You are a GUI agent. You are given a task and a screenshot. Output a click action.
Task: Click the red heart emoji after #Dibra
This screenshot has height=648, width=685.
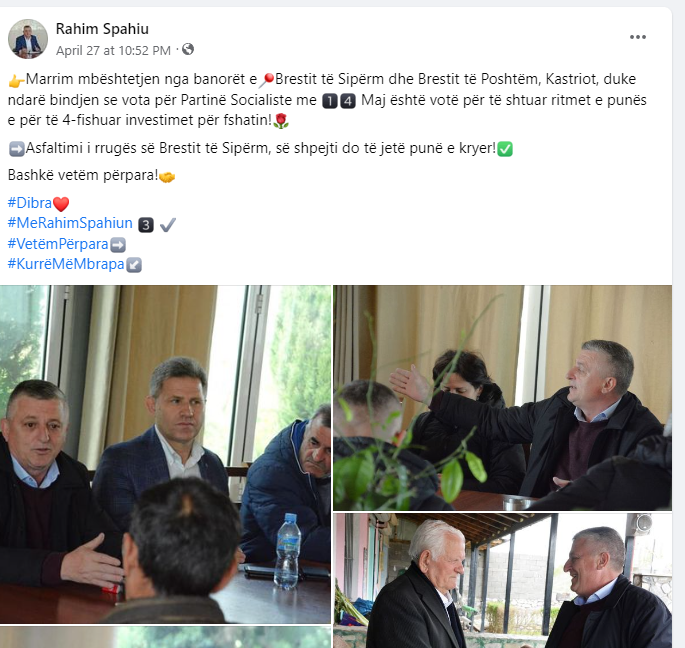61,204
